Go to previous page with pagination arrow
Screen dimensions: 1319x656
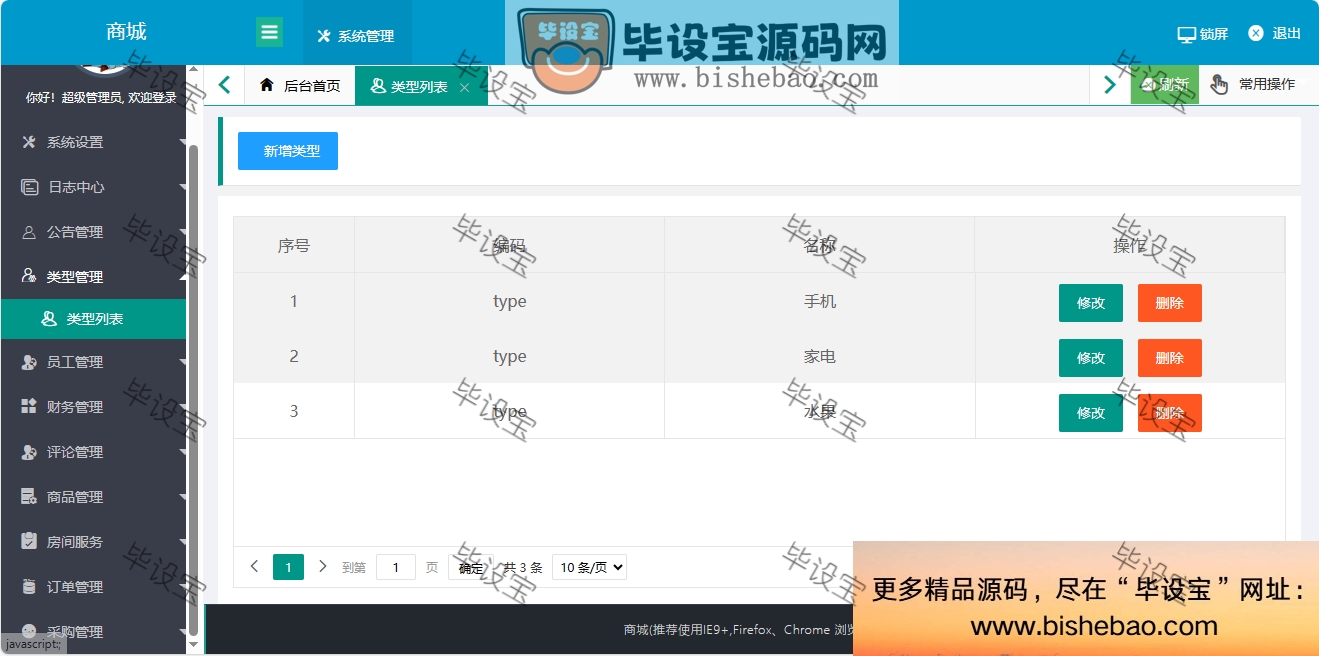[x=254, y=567]
